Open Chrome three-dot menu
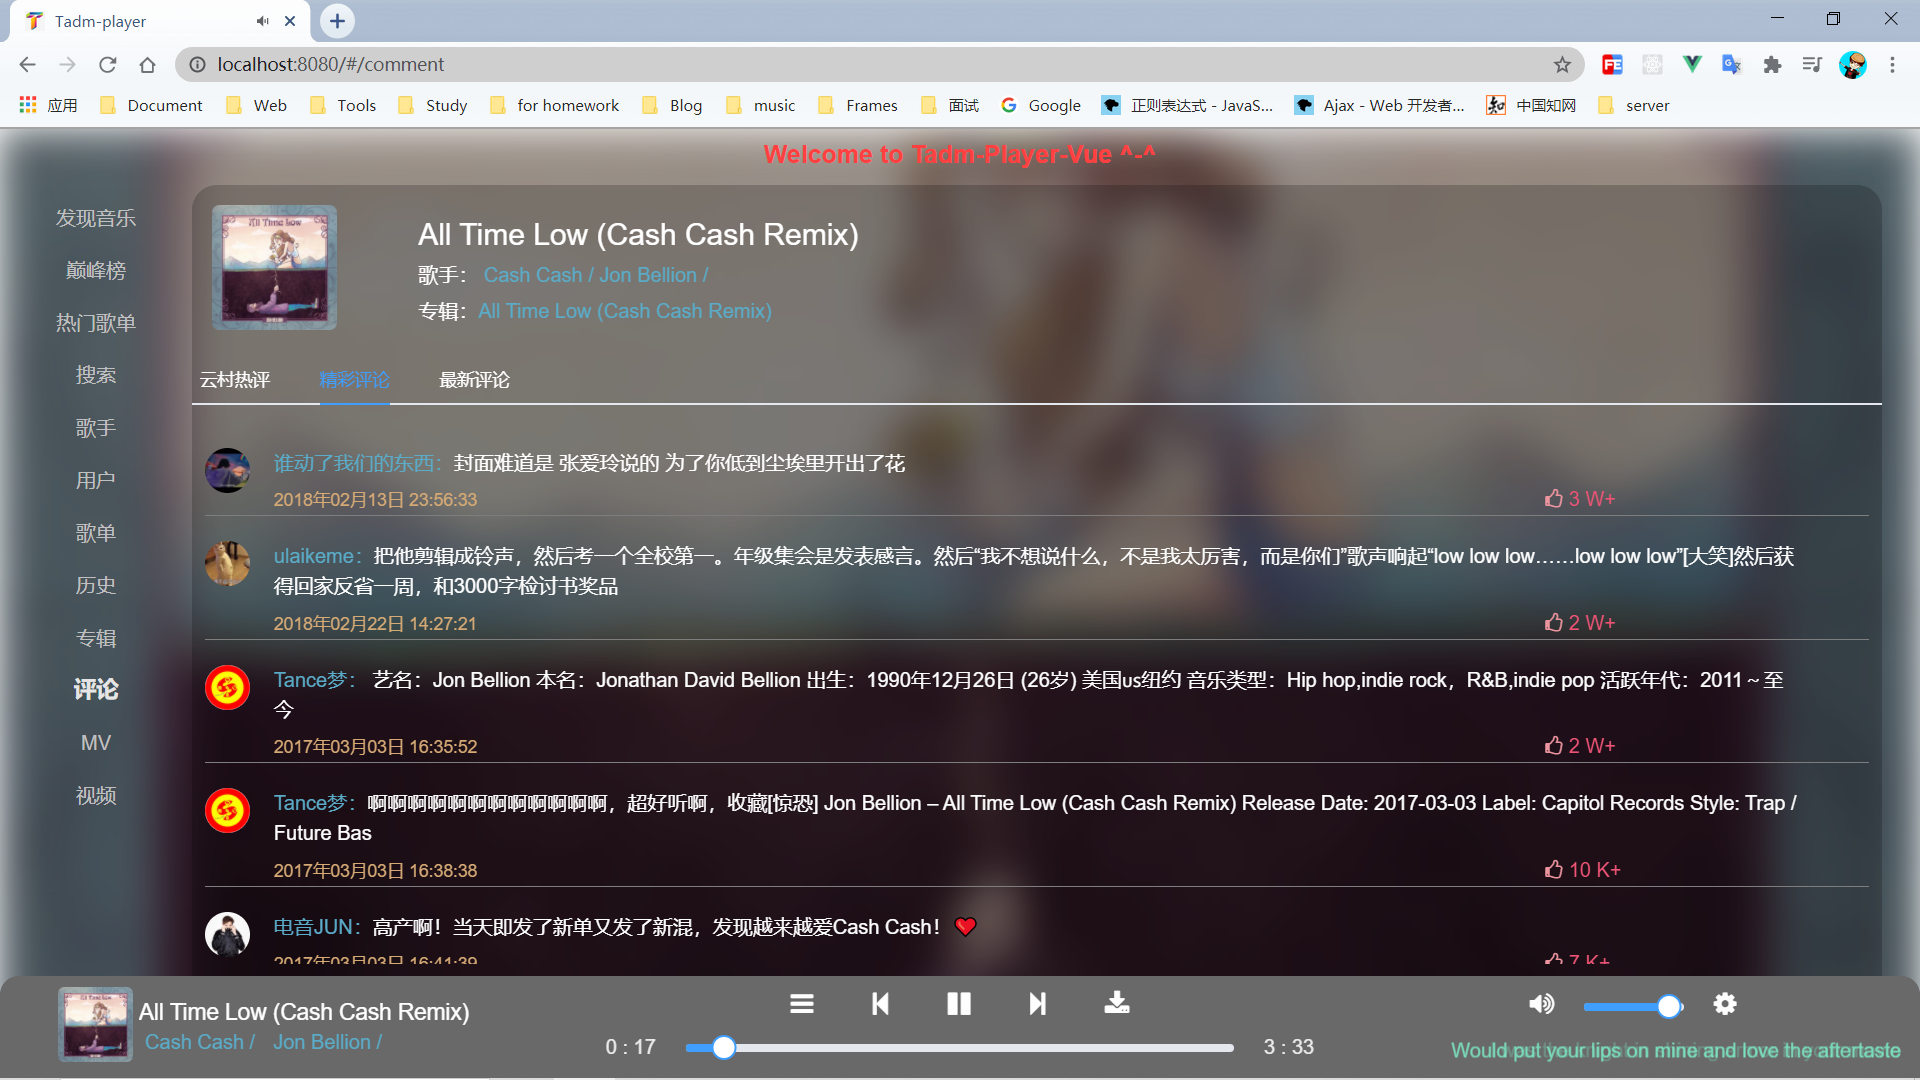Viewport: 1920px width, 1080px height. point(1892,65)
